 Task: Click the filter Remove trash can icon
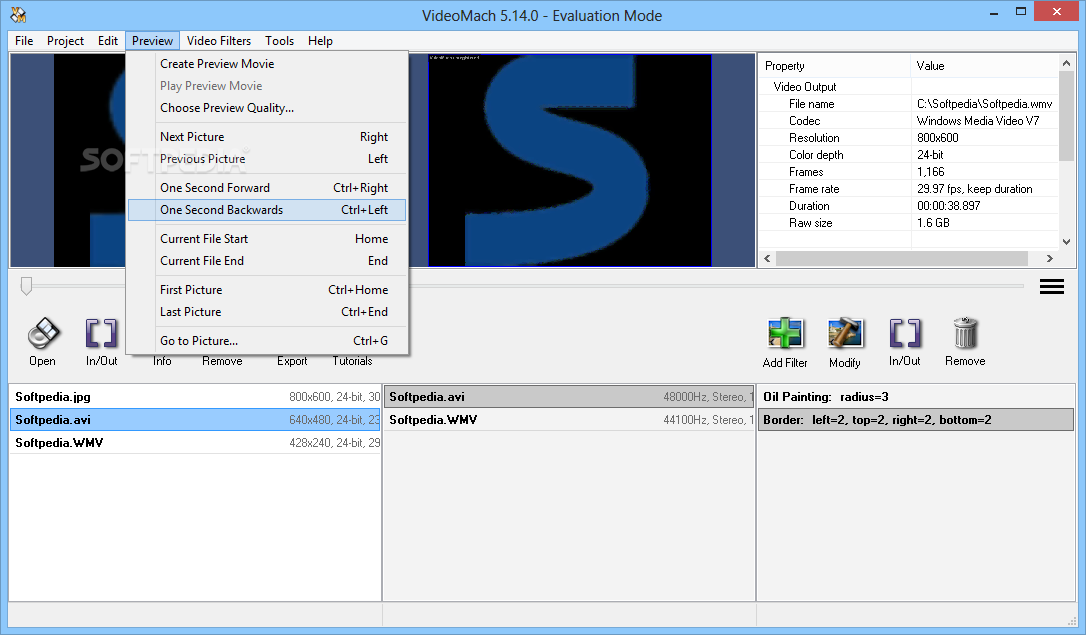[965, 334]
